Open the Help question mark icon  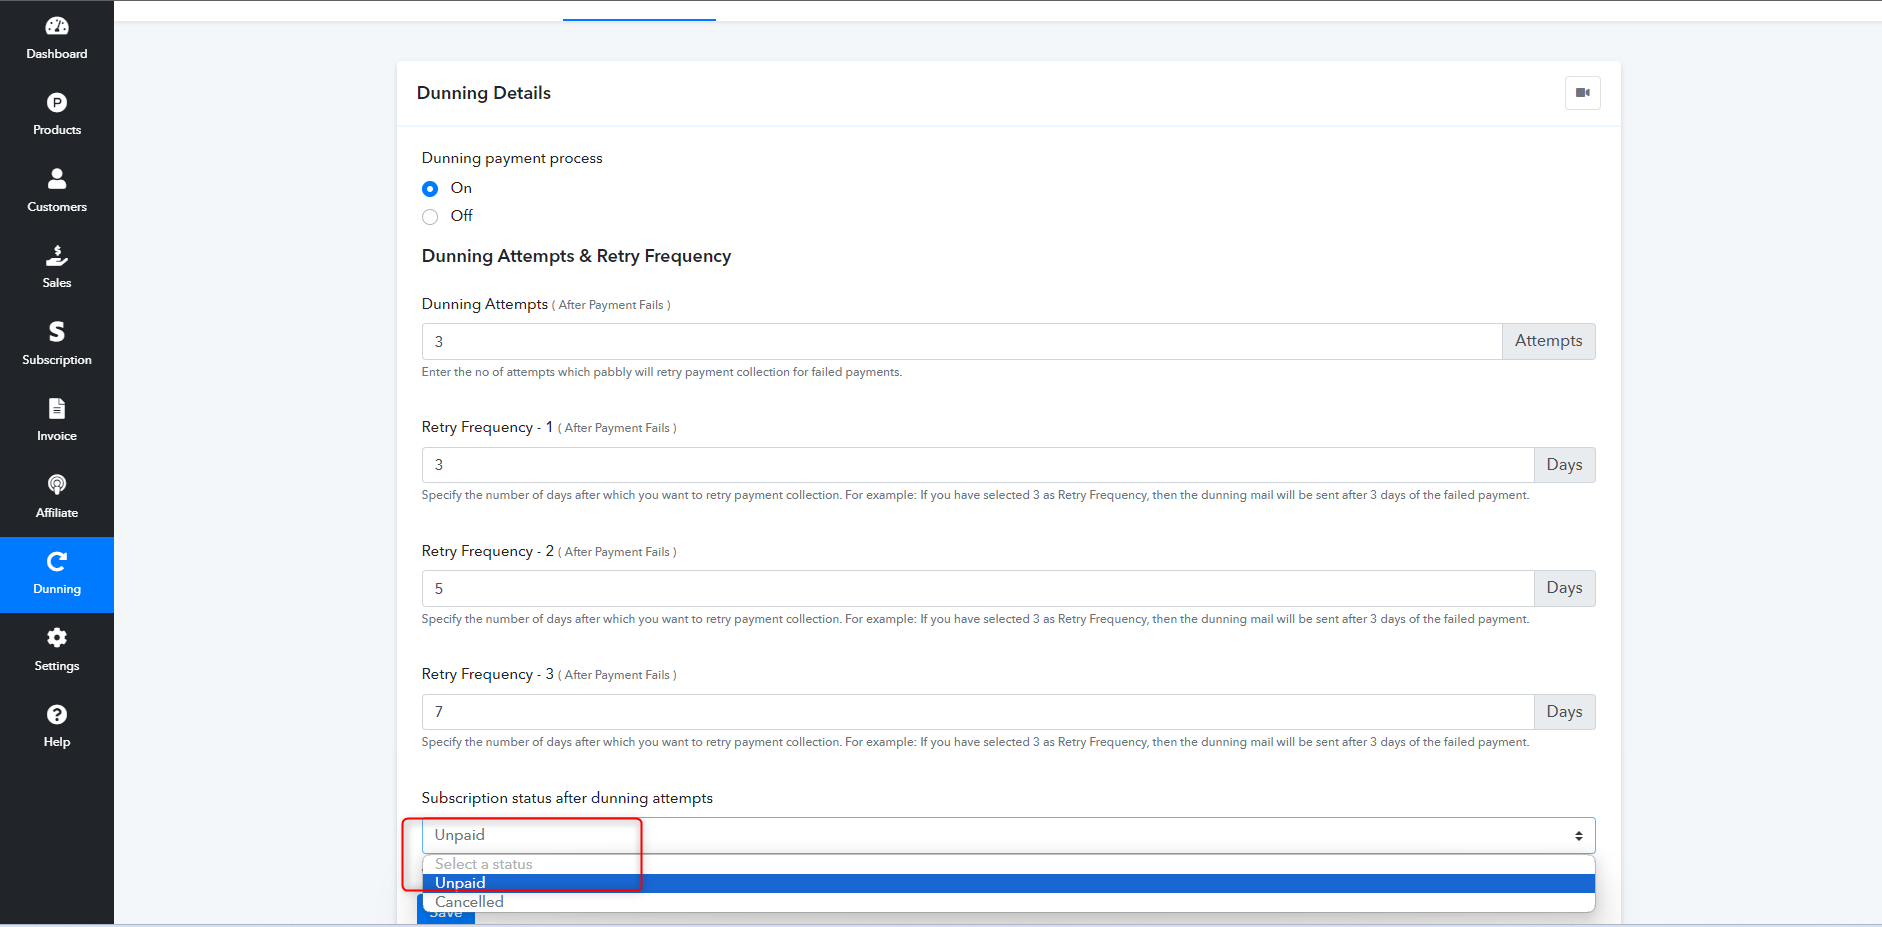[57, 714]
